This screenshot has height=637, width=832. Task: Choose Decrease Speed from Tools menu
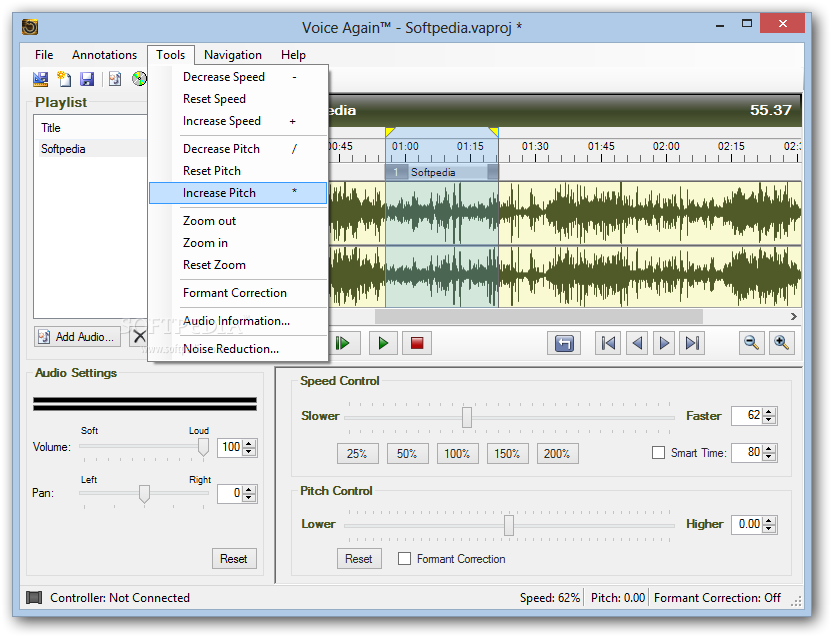238,77
